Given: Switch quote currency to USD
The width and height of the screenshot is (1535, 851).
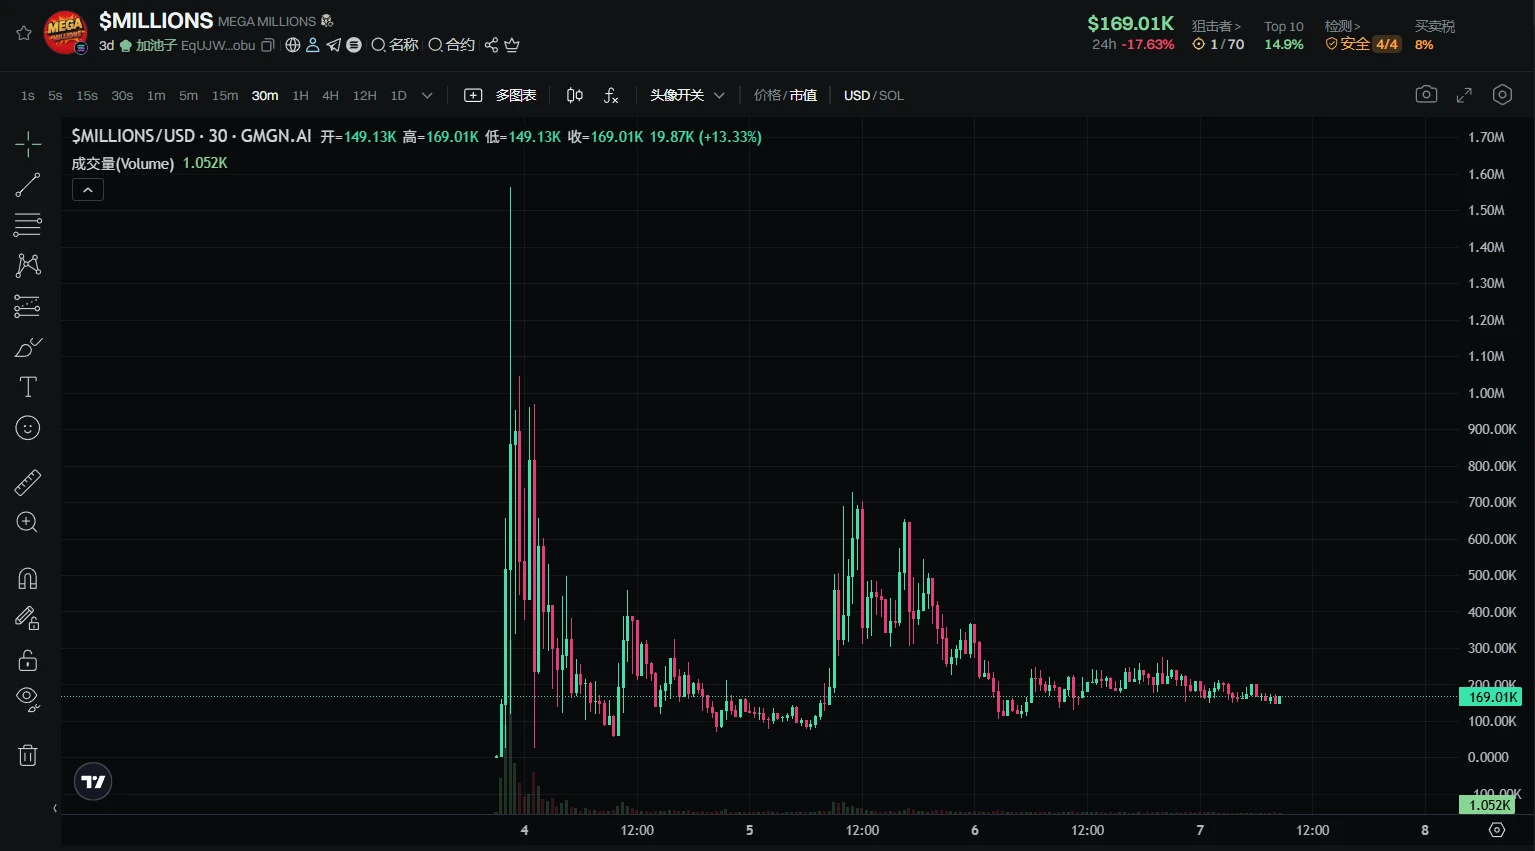Looking at the screenshot, I should point(857,95).
